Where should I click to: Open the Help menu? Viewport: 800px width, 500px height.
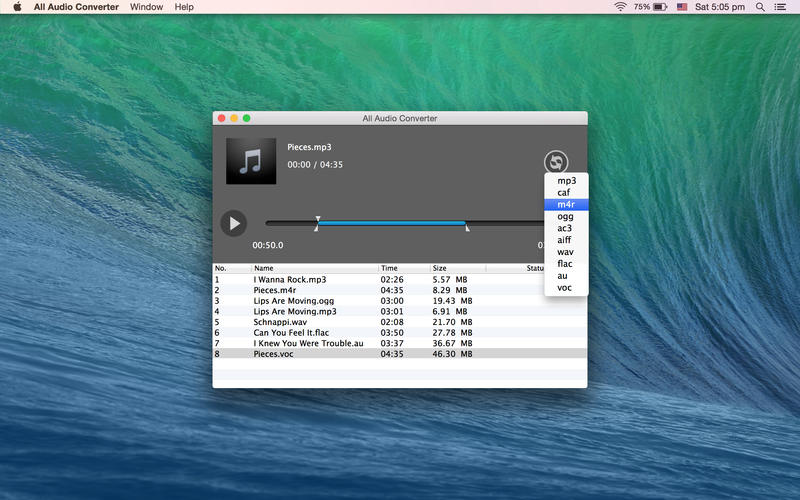[184, 7]
